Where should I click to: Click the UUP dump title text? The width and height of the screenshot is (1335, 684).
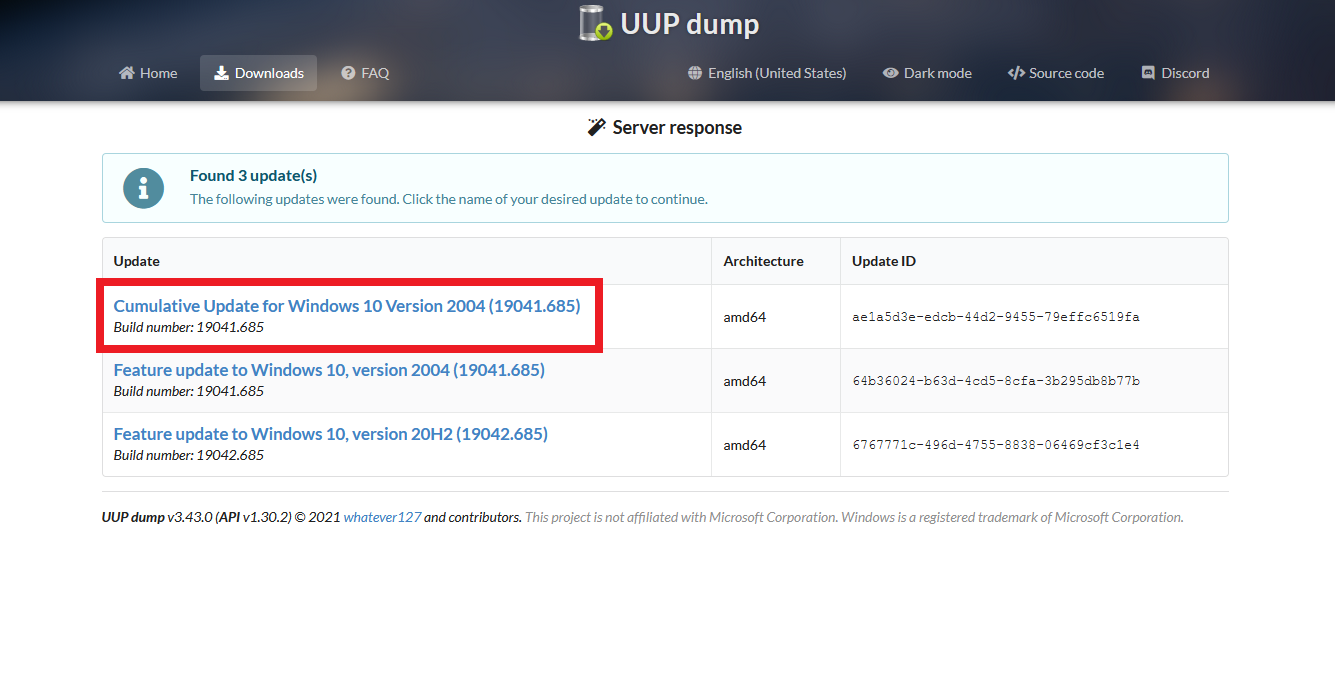pyautogui.click(x=690, y=24)
